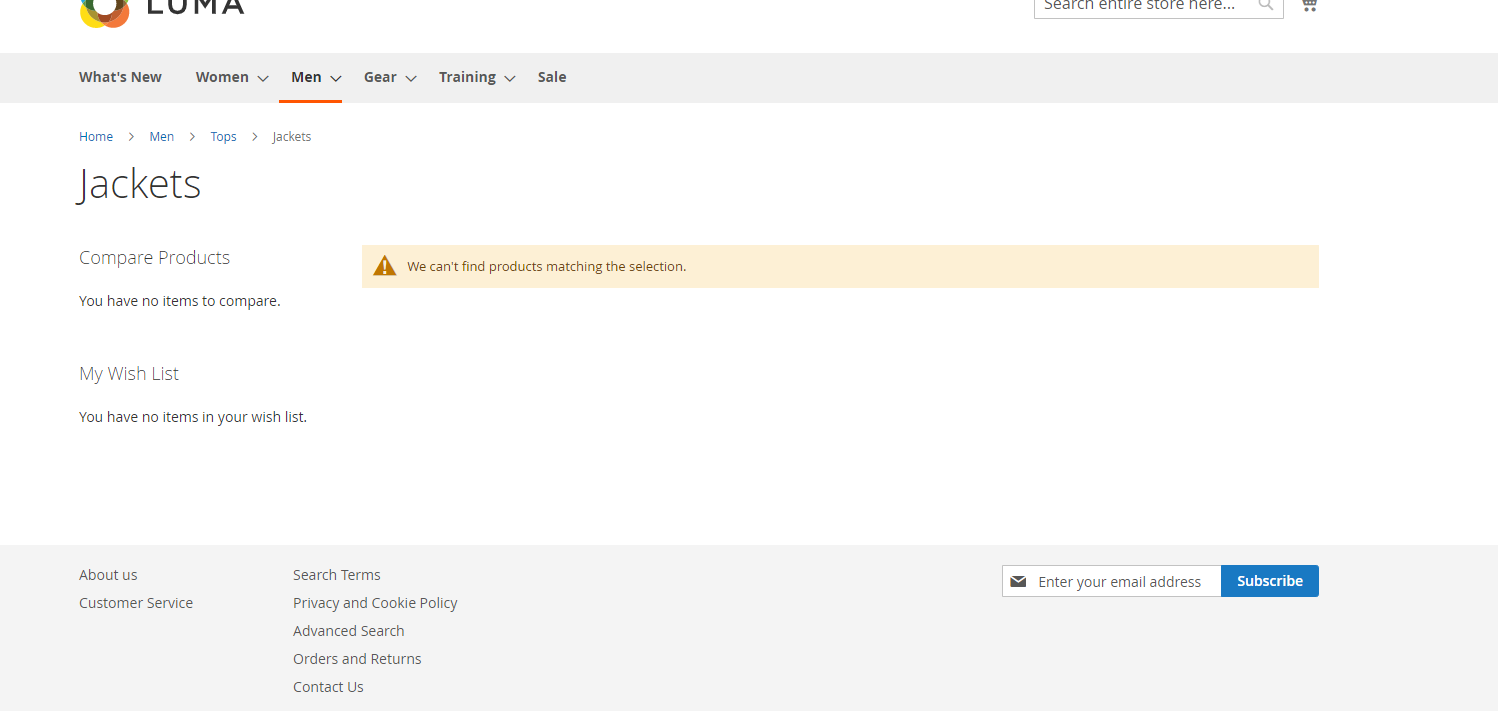Expand the Training dropdown menu
The width and height of the screenshot is (1498, 711).
[x=476, y=77]
